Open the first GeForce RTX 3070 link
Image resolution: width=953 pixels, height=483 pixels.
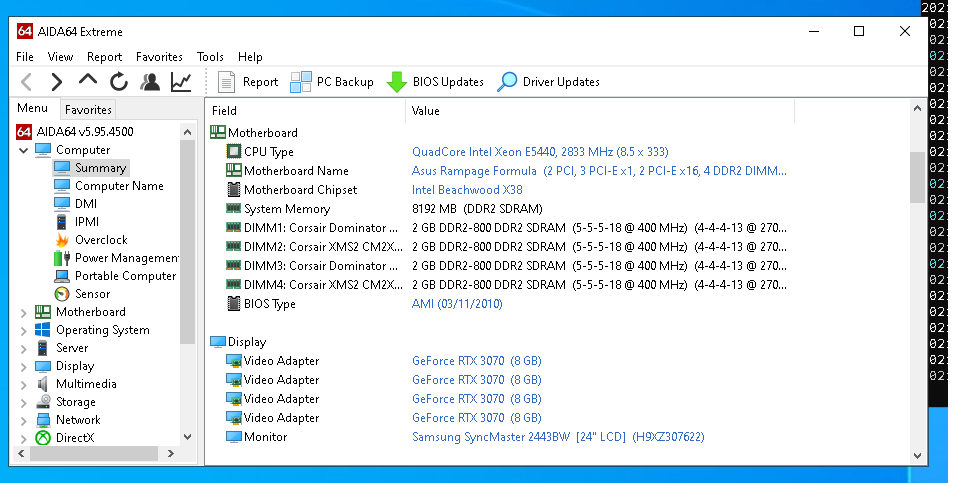coord(476,361)
